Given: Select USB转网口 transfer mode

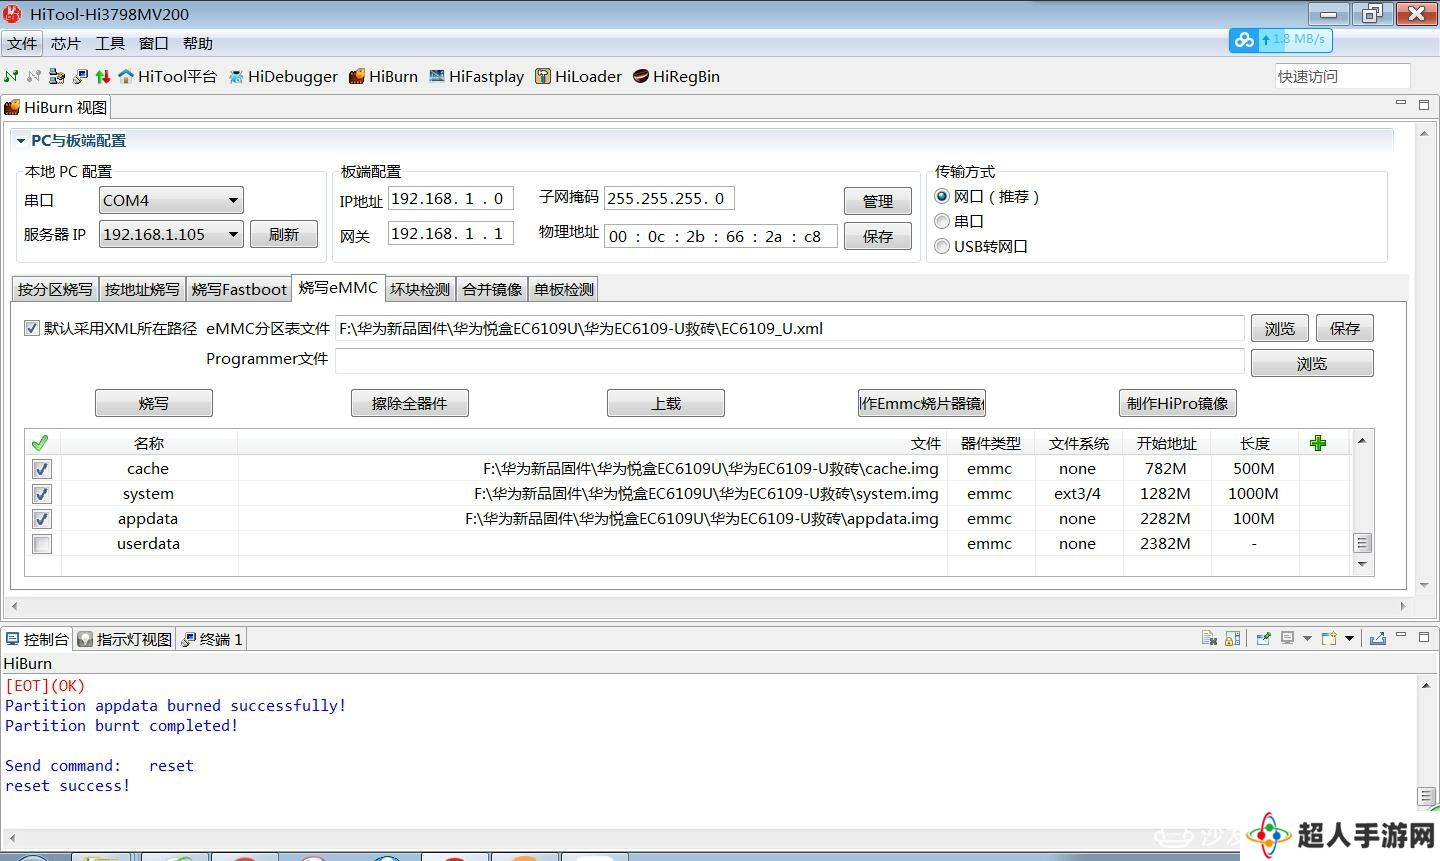Looking at the screenshot, I should coord(942,246).
